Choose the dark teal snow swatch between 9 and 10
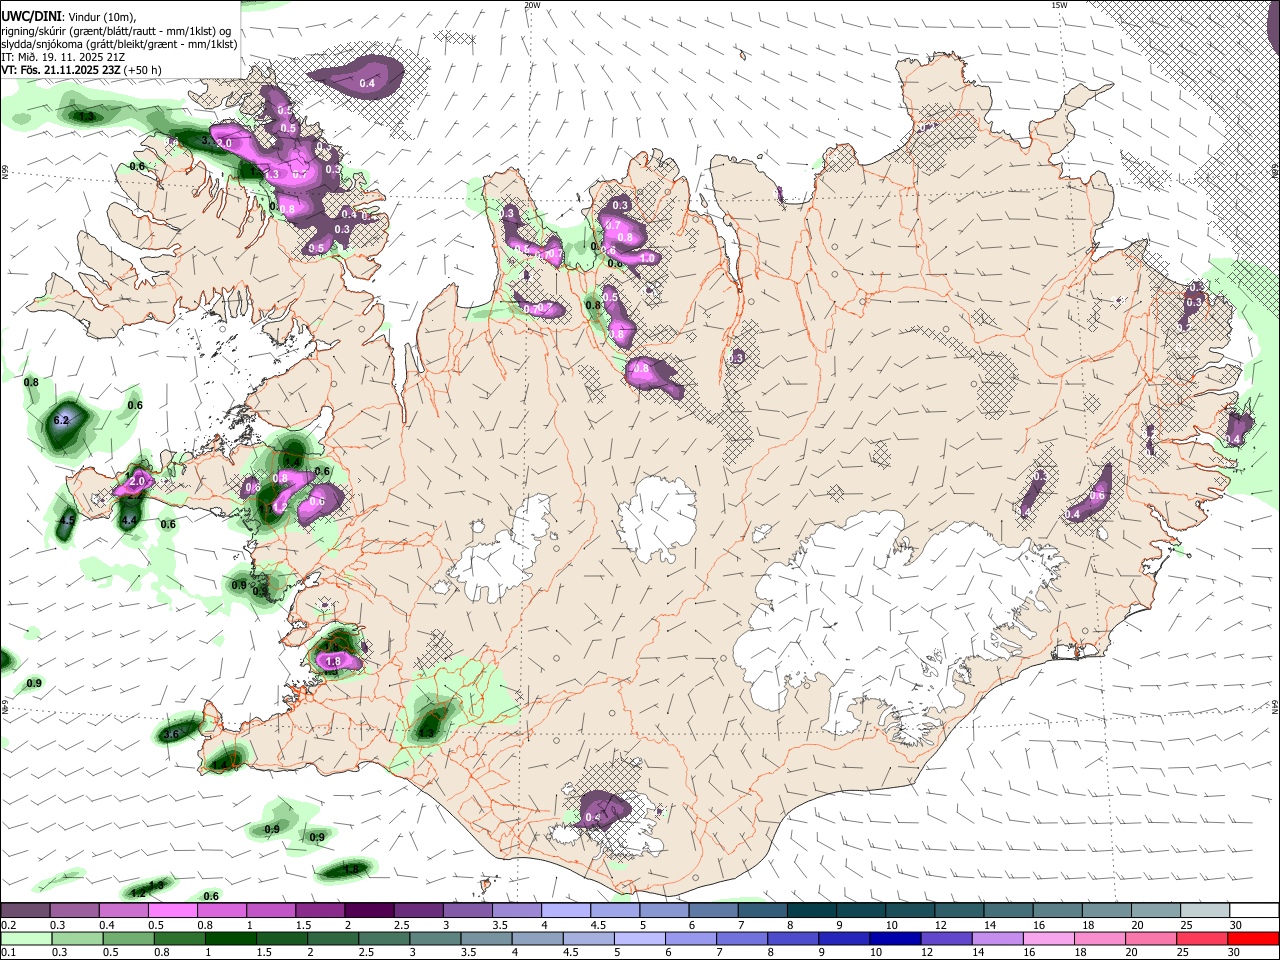 (x=860, y=910)
